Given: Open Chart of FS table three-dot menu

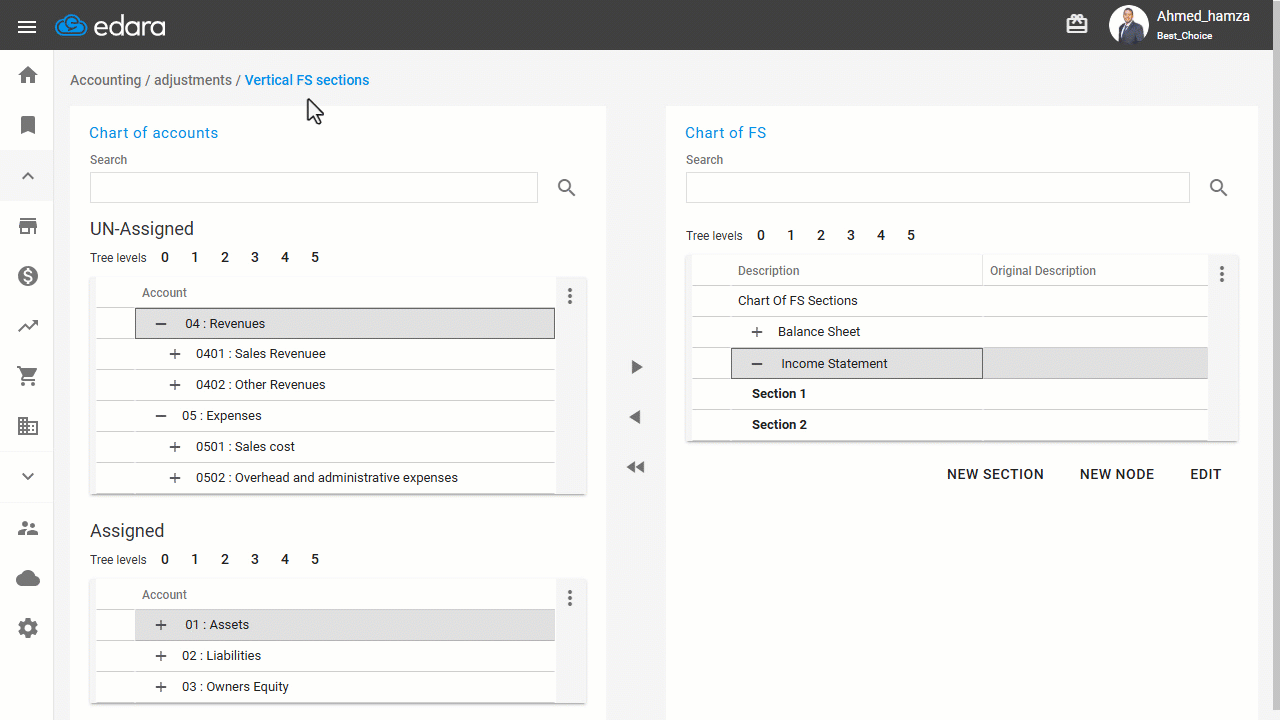Looking at the screenshot, I should (x=1222, y=274).
